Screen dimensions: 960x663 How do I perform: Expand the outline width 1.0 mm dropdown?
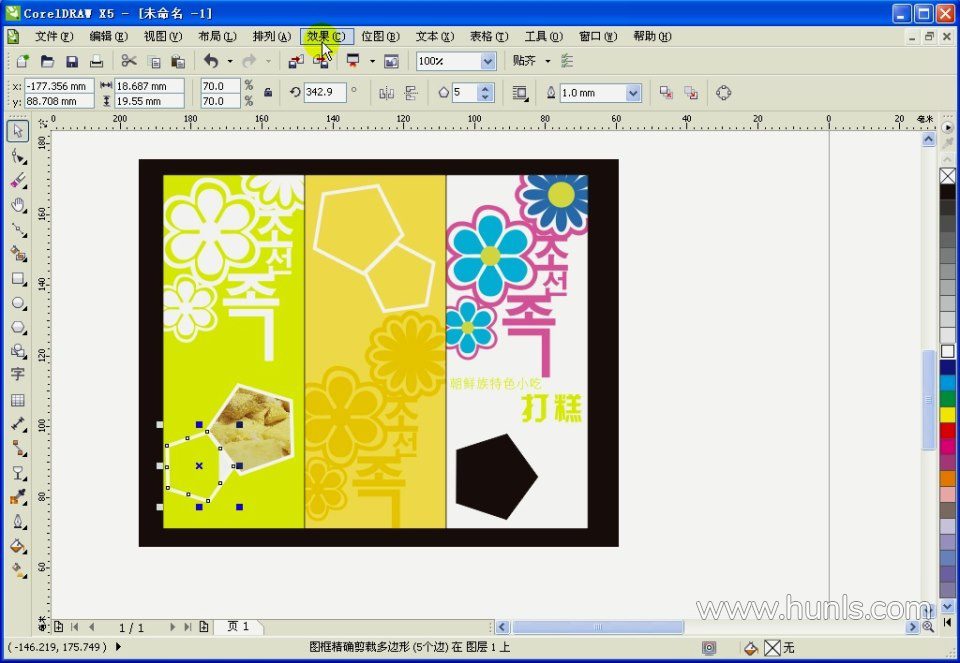633,93
